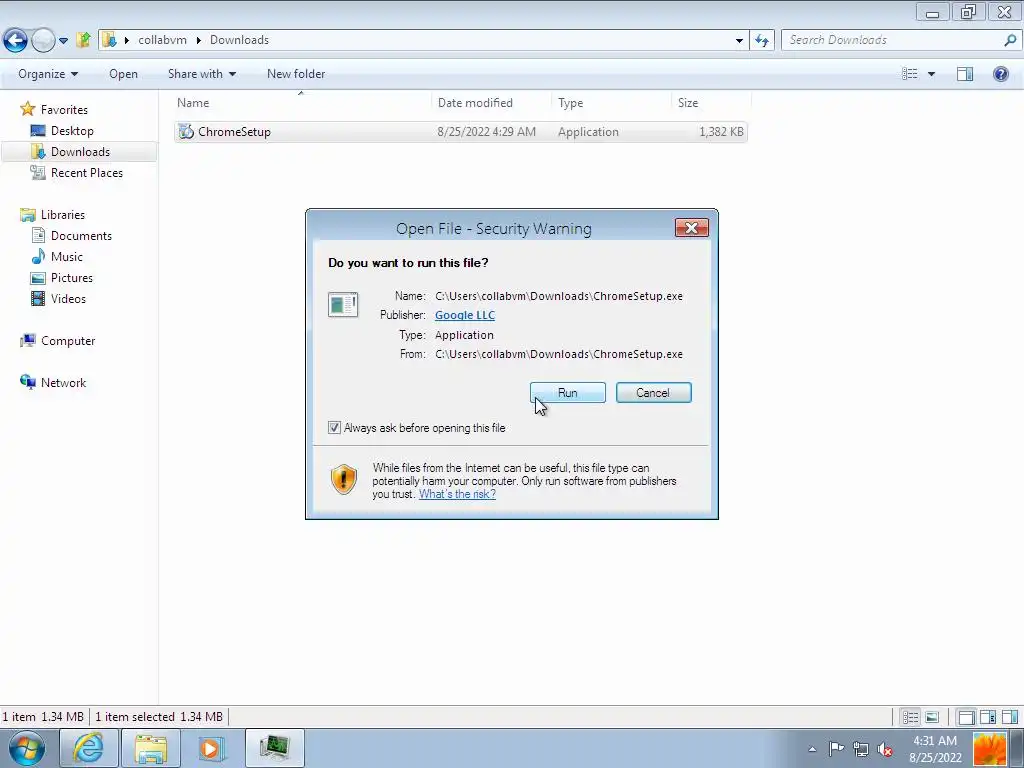Switch to details view in status bar
This screenshot has height=768, width=1024.
910,717
